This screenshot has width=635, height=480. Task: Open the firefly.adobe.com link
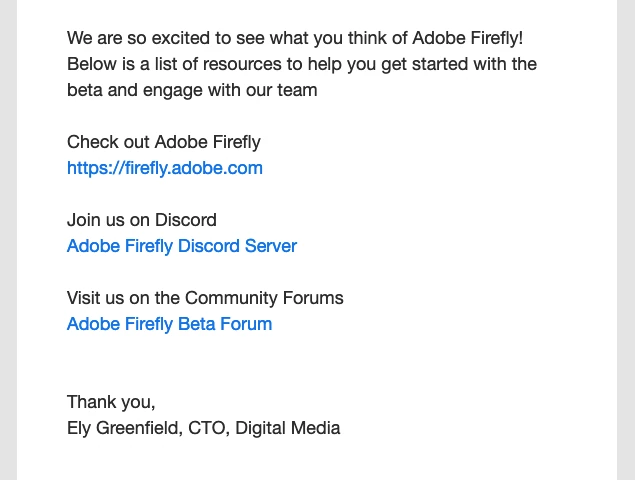164,168
